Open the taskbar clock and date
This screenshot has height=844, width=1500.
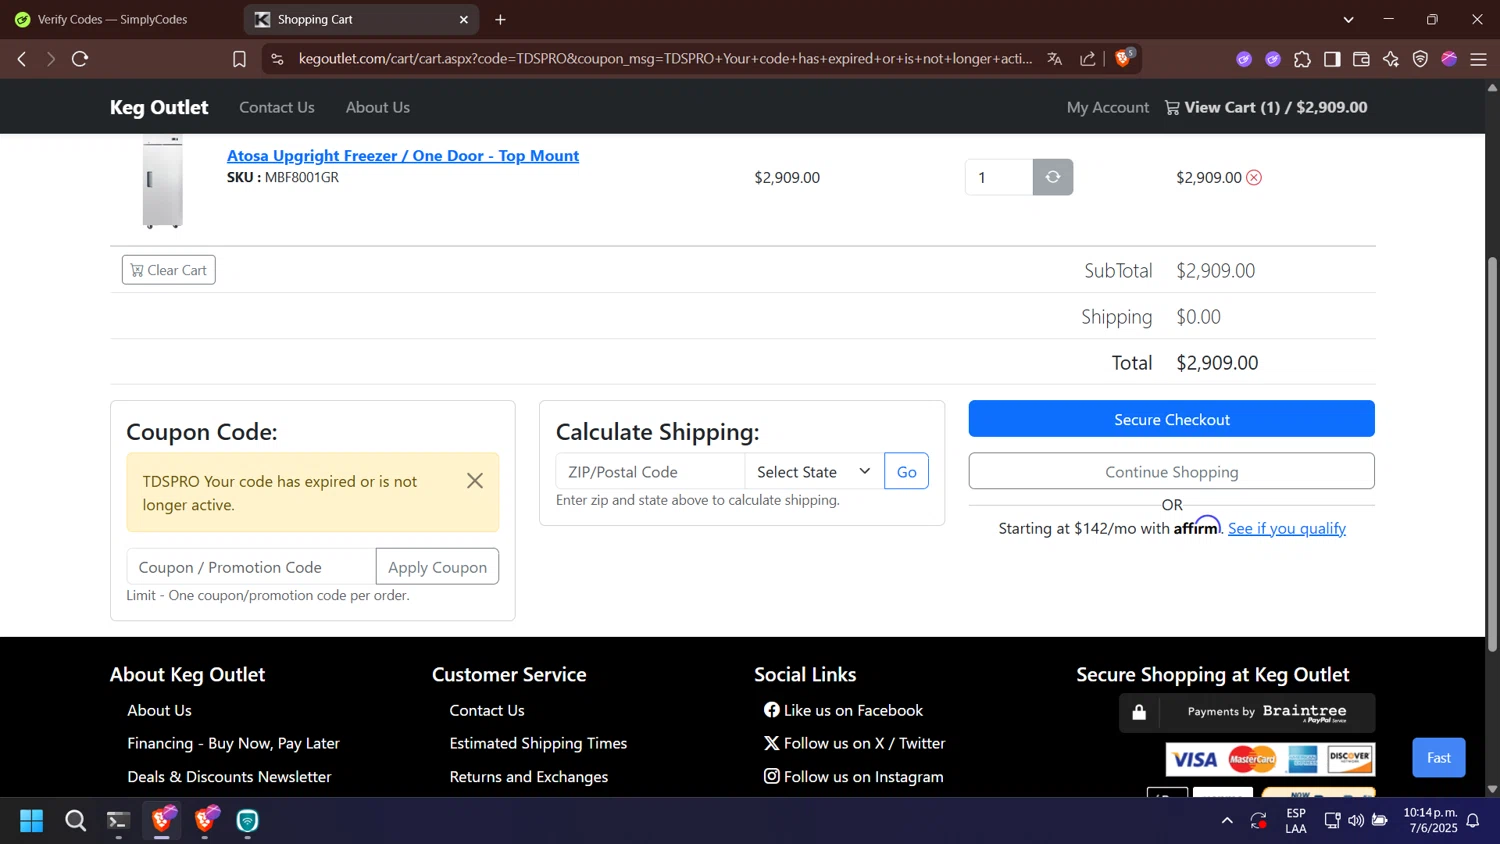pyautogui.click(x=1430, y=820)
